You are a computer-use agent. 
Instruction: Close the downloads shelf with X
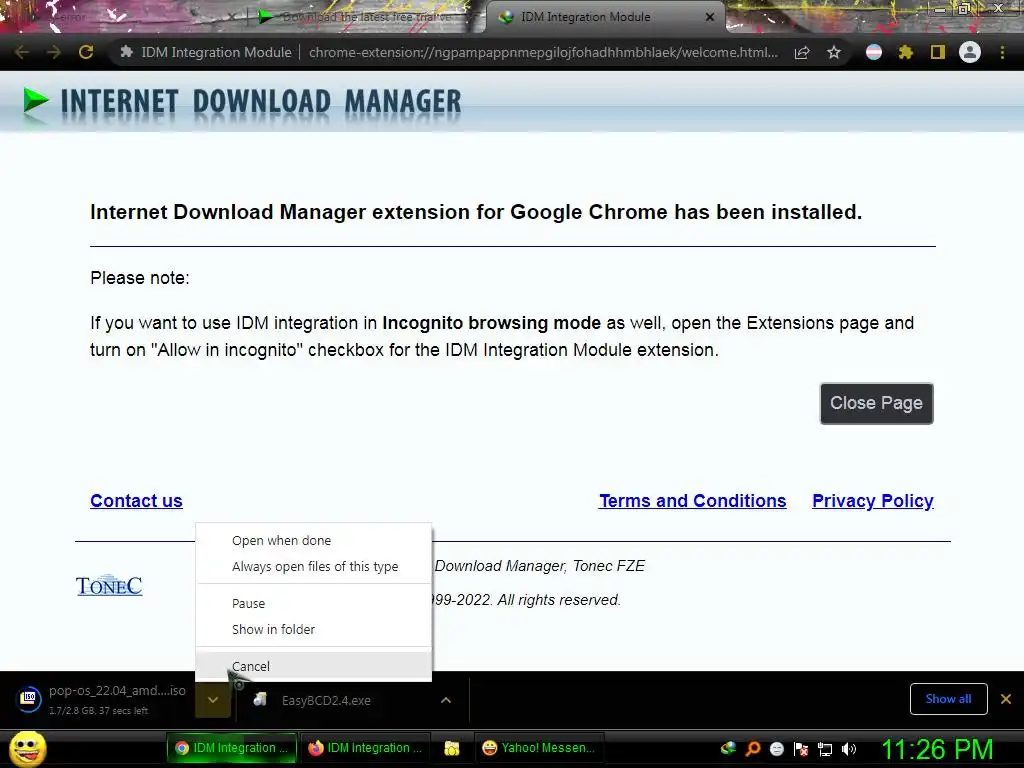[1006, 699]
